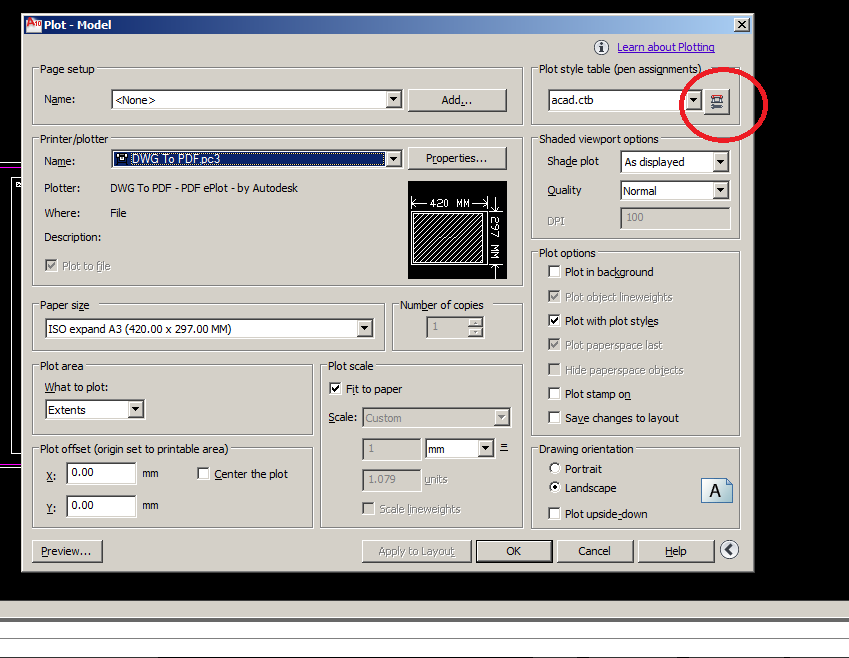849x658 pixels.
Task: Click the X plot offset input field
Action: click(101, 473)
